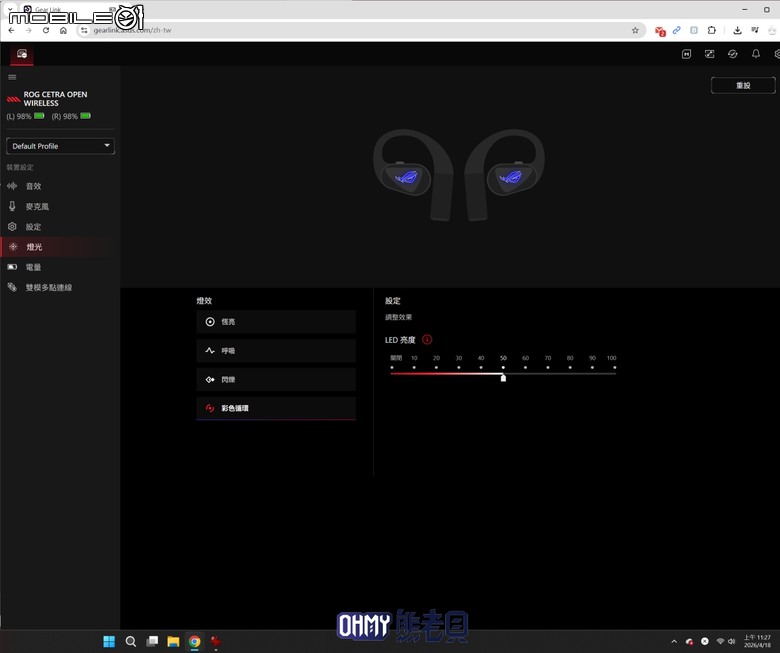View site information icon in address bar
Screen dimensions: 780x653
point(84,30)
